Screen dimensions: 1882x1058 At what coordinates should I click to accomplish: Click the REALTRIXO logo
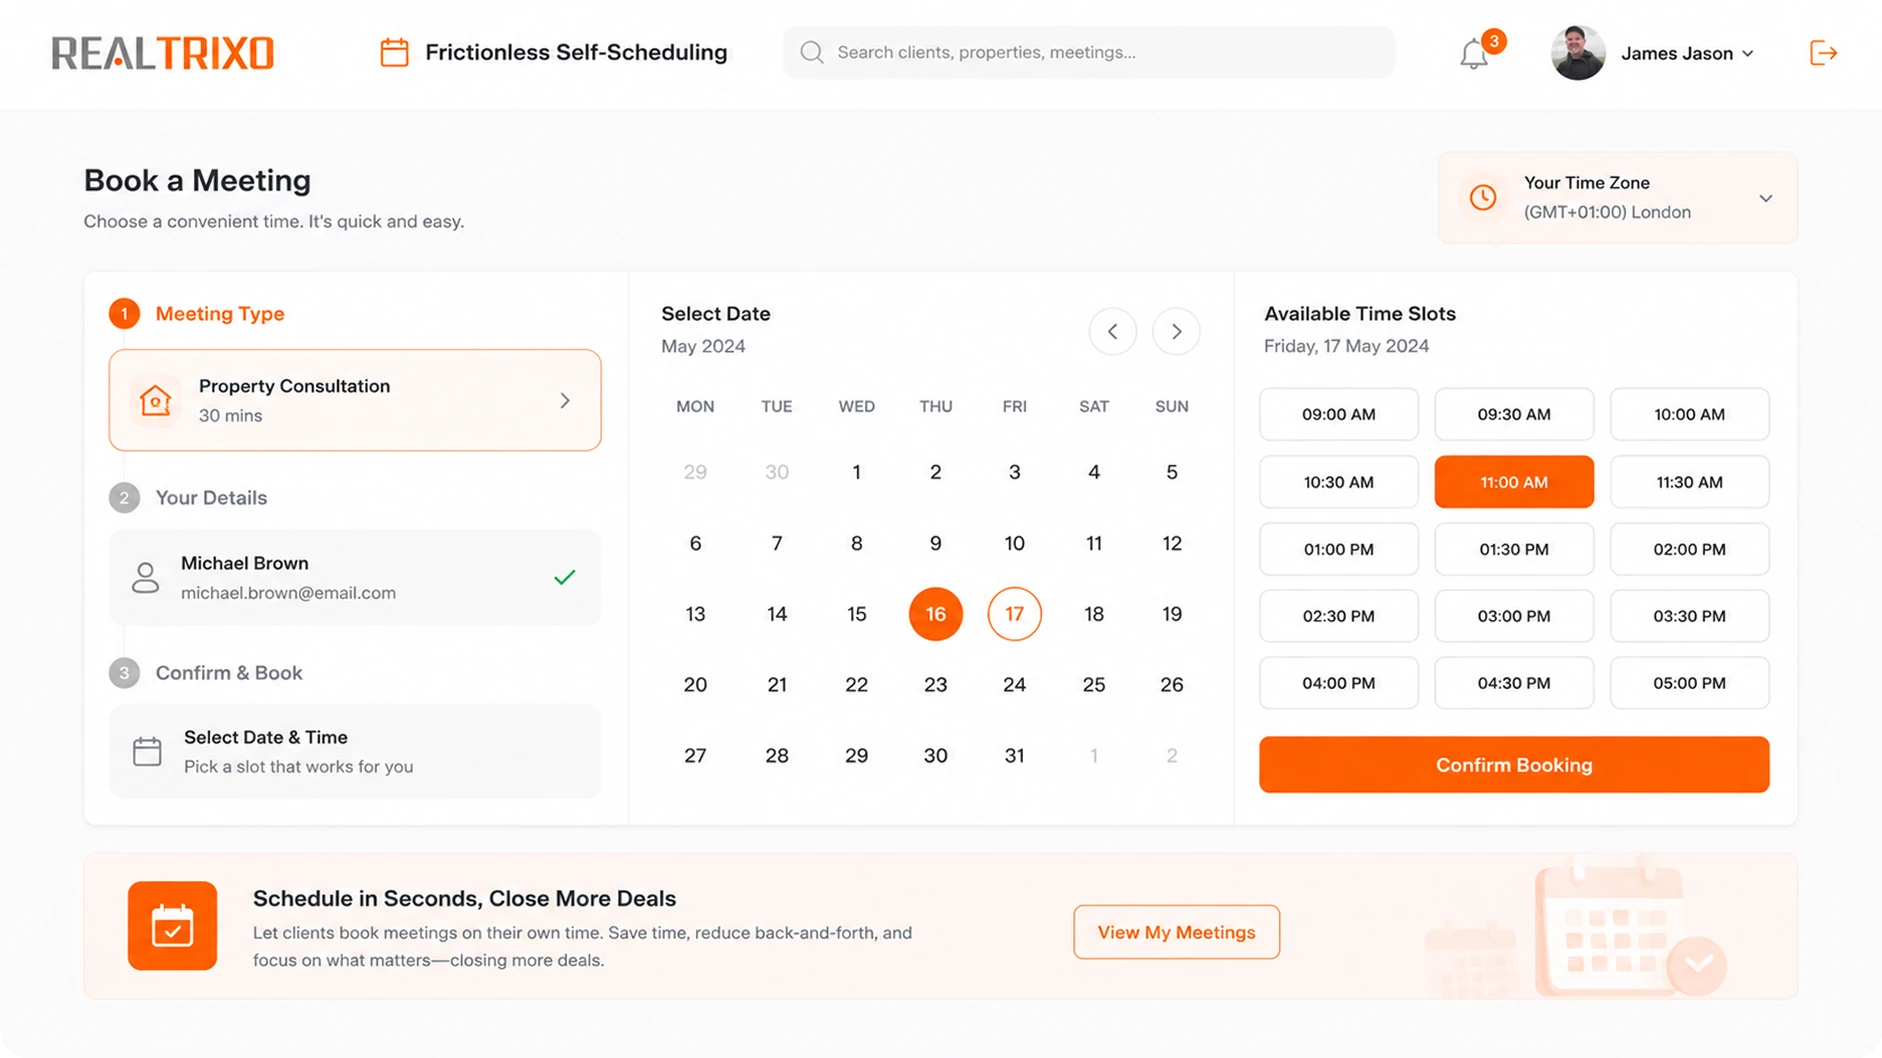163,53
